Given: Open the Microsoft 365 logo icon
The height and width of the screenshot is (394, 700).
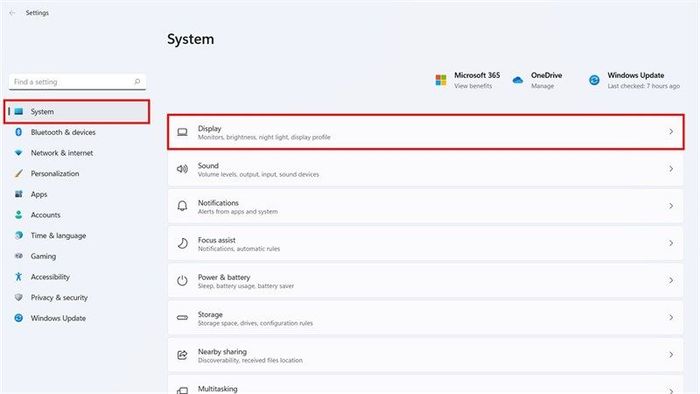Looking at the screenshot, I should coord(441,80).
